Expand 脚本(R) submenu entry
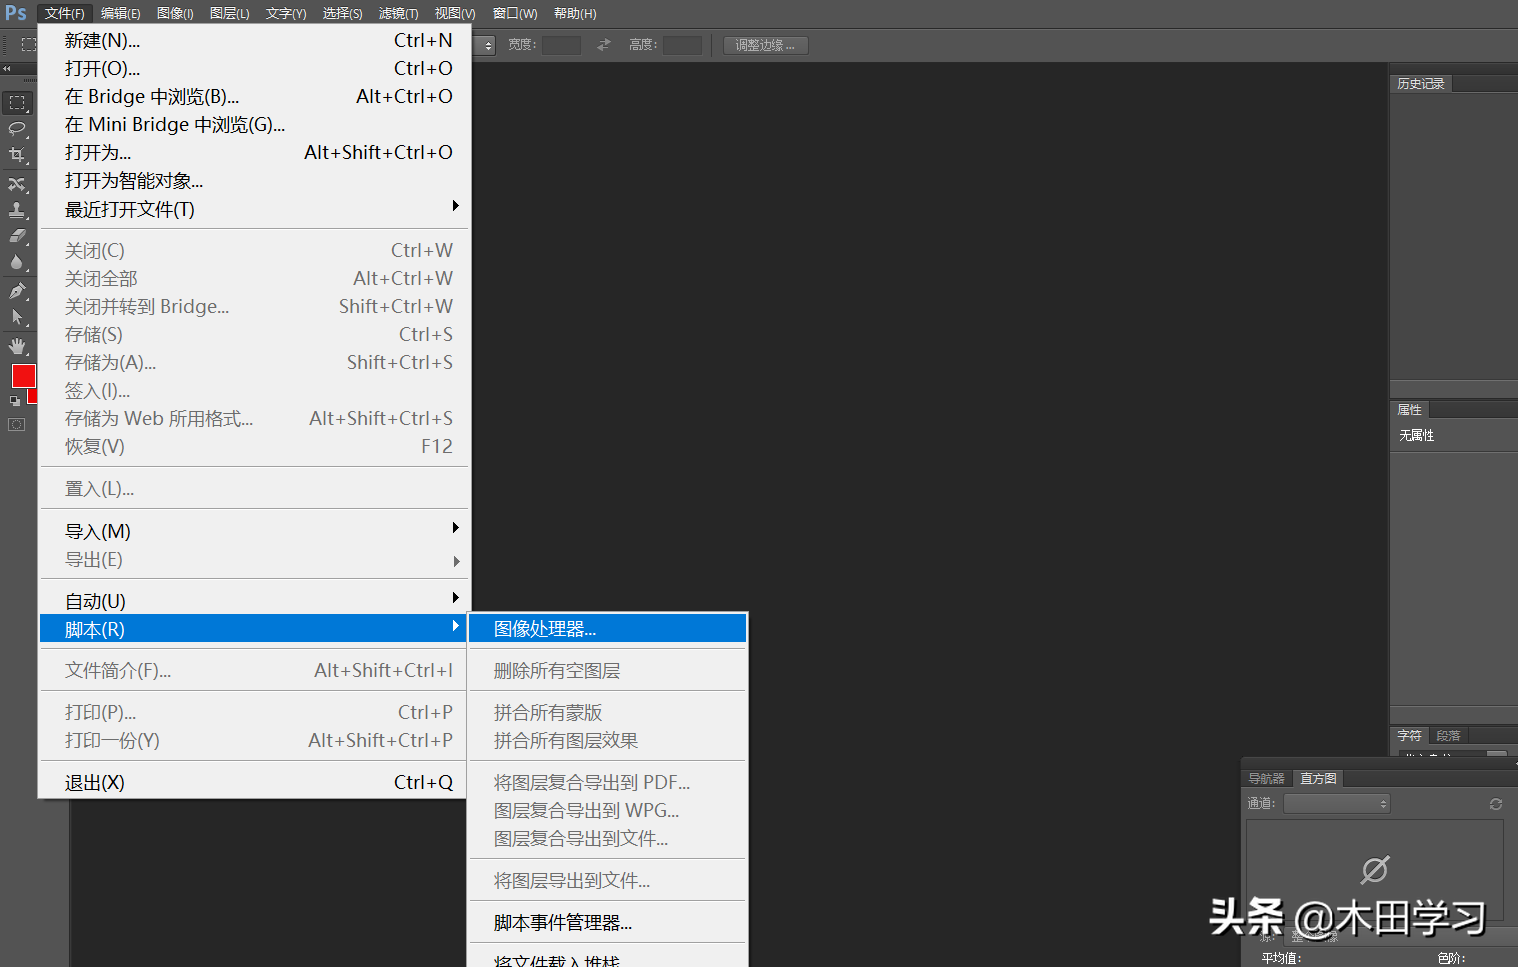This screenshot has width=1518, height=967. pos(254,629)
